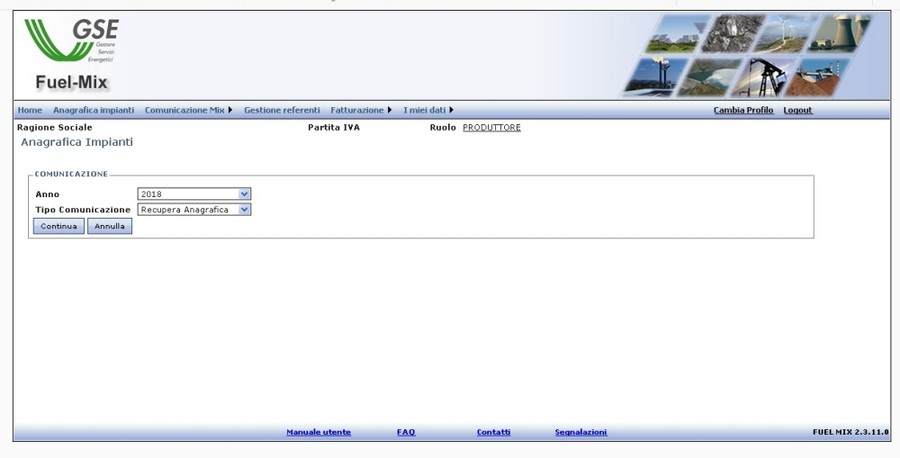Open the Tipo Comunicazione dropdown
The height and width of the screenshot is (458, 900).
click(x=194, y=209)
